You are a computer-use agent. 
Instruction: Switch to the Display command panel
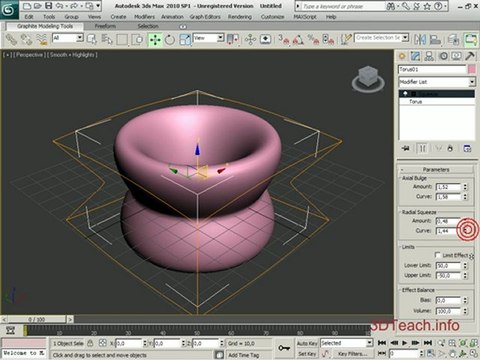point(457,56)
